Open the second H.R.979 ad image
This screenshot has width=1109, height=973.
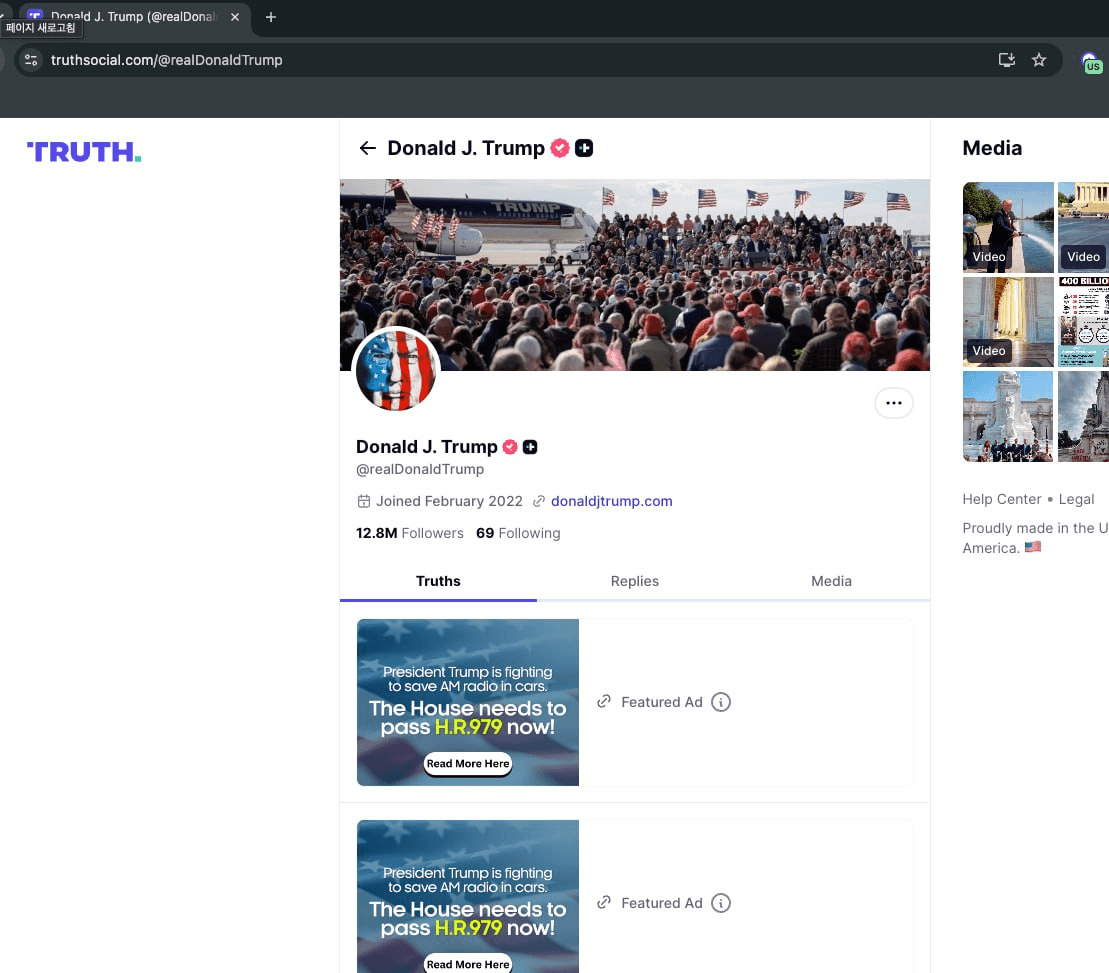468,897
